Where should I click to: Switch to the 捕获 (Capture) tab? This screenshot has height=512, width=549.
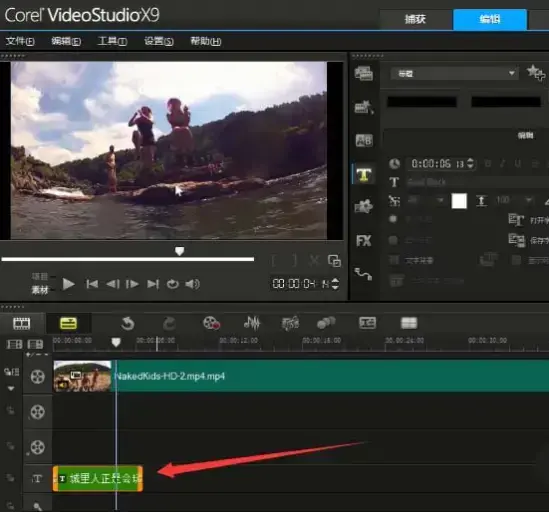(x=416, y=19)
